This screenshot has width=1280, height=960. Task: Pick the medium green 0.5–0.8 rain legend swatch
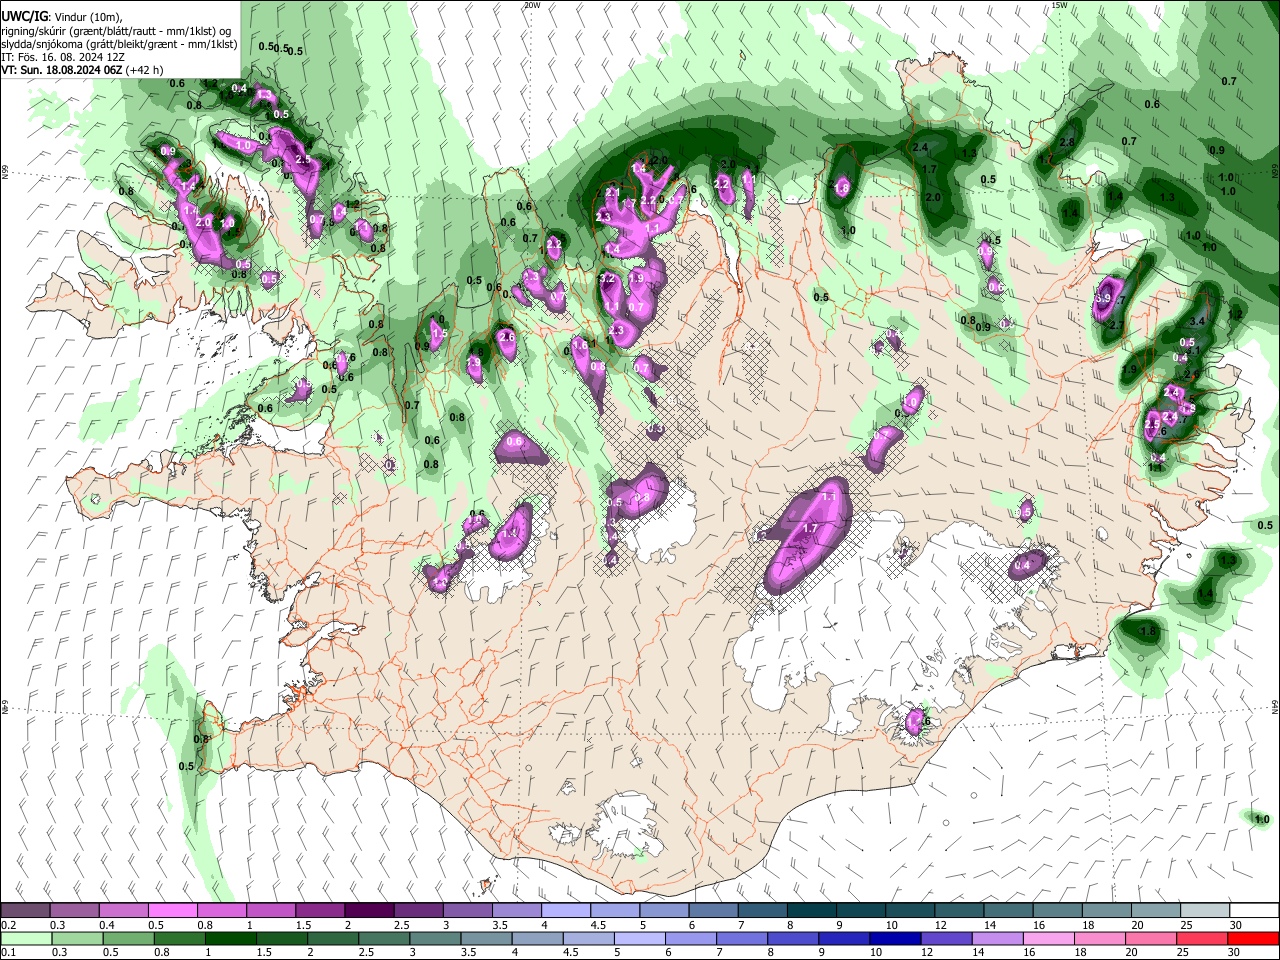128,938
